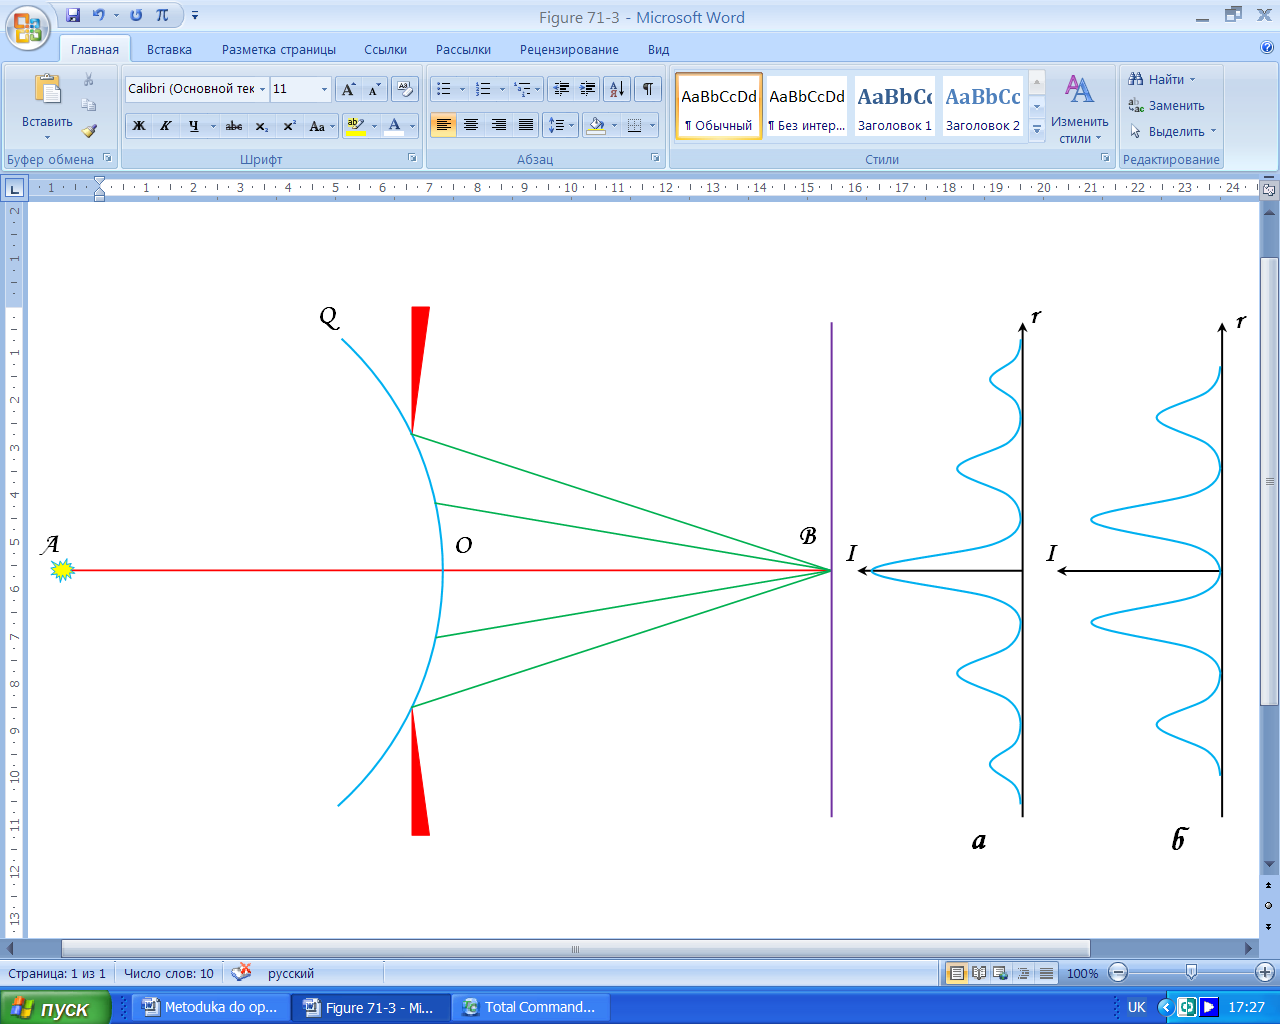Undo the last action
The image size is (1280, 1024).
[98, 15]
